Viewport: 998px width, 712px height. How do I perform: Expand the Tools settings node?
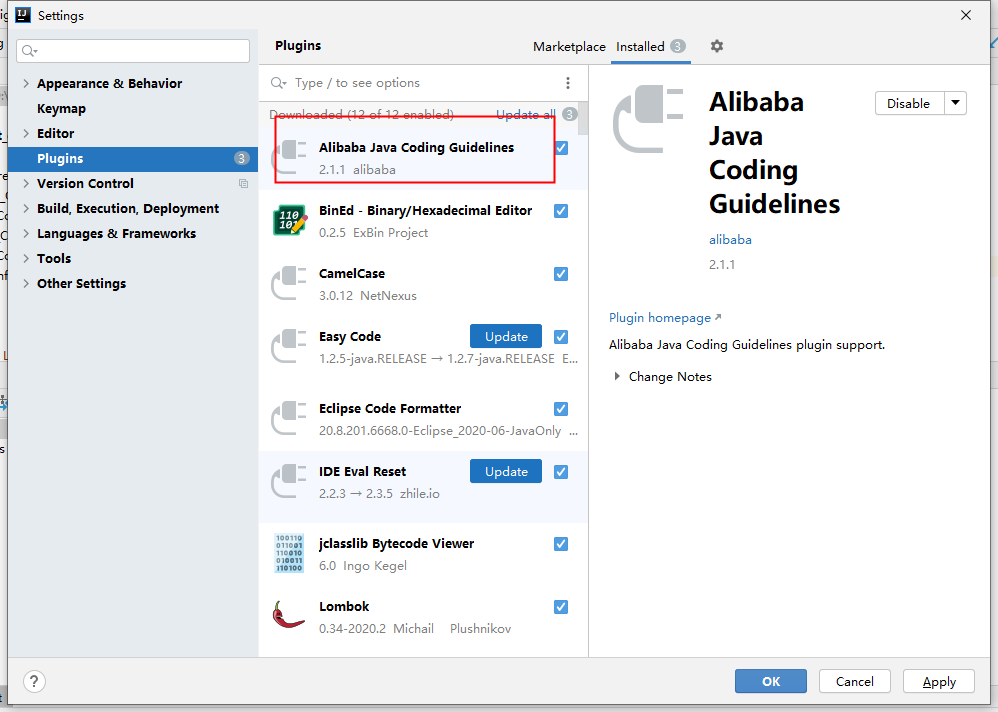(x=26, y=258)
